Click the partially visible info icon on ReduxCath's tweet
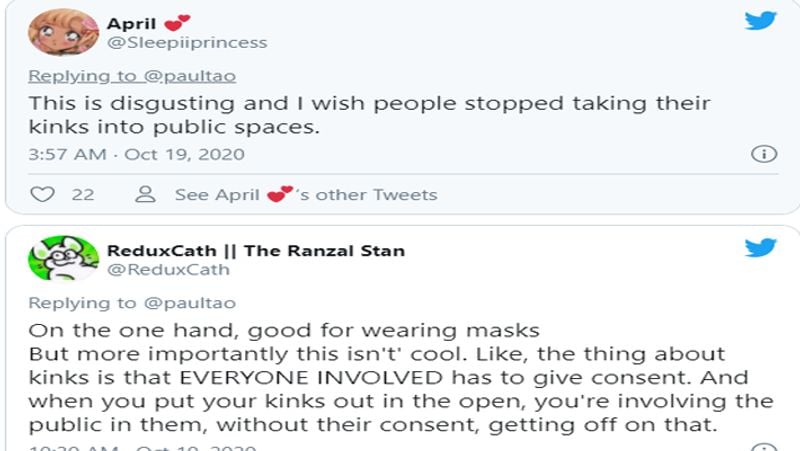This screenshot has width=800, height=451. click(x=764, y=447)
